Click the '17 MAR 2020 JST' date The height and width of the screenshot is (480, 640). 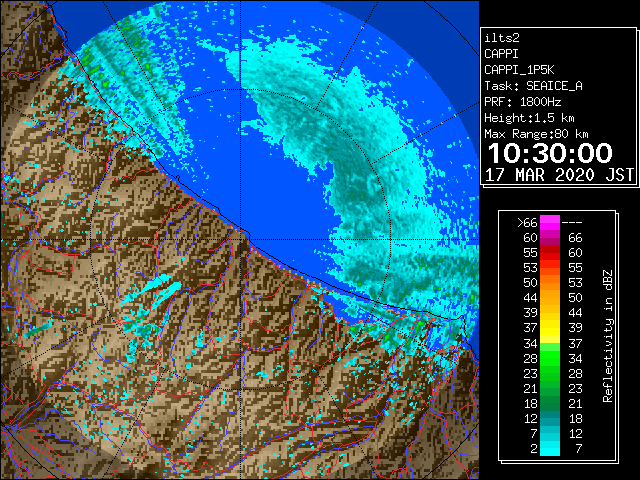point(560,175)
